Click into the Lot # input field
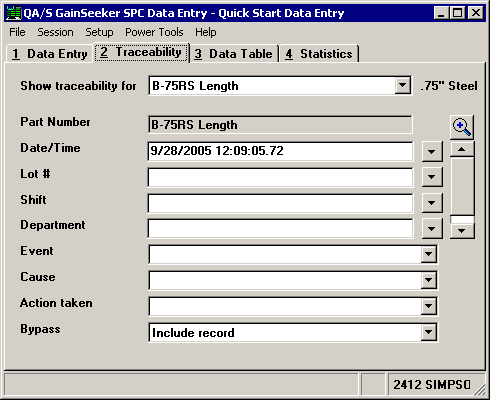490x400 pixels. point(280,177)
